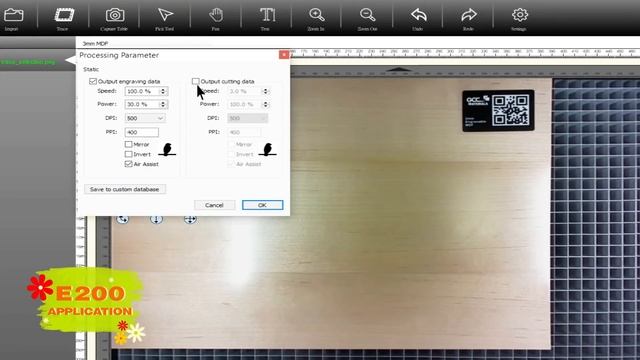Click the vertical move handle icon

click(156, 219)
